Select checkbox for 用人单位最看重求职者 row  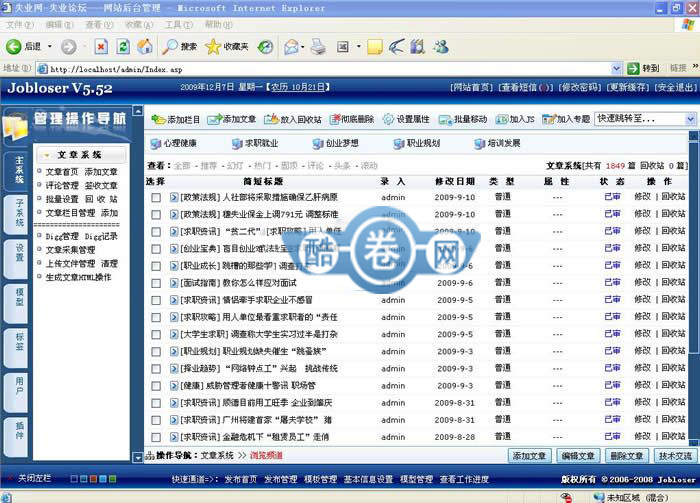pos(156,317)
